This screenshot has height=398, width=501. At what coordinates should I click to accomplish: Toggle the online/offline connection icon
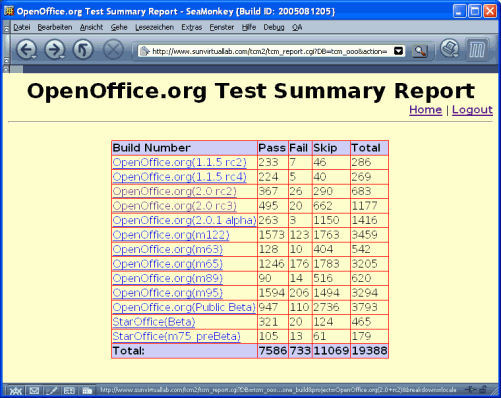[x=471, y=389]
